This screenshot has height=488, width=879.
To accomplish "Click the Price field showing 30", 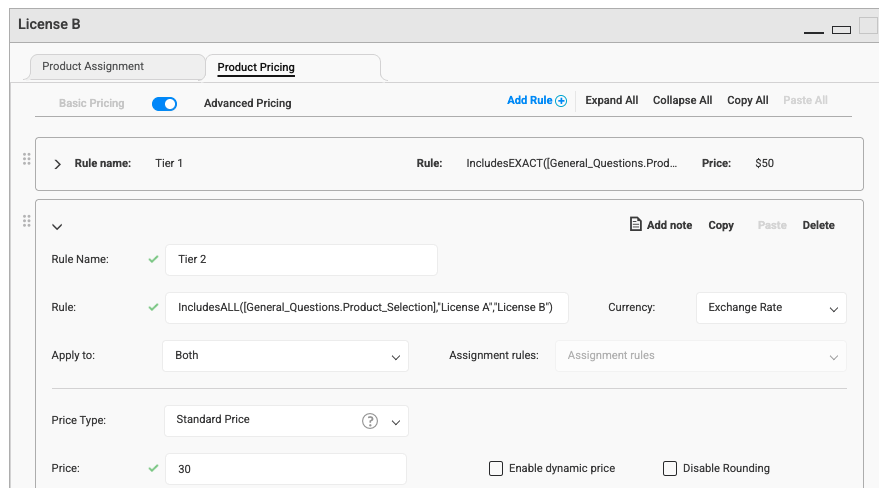I will pos(286,469).
